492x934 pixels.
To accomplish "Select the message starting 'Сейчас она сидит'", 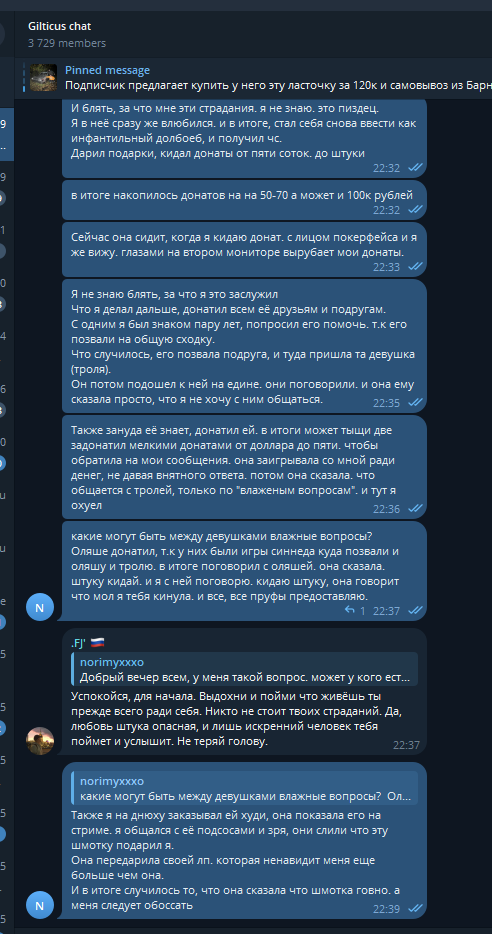I will [x=244, y=250].
